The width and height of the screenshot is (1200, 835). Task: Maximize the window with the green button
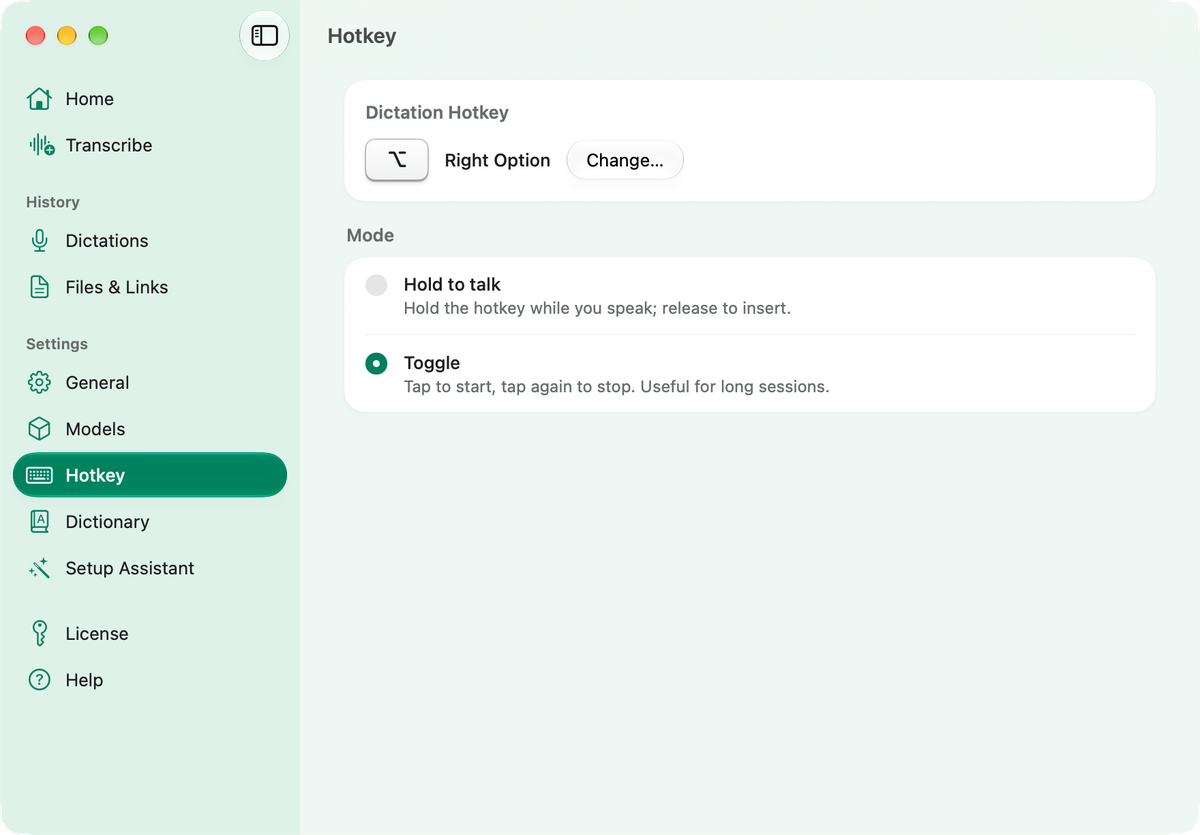pos(98,36)
